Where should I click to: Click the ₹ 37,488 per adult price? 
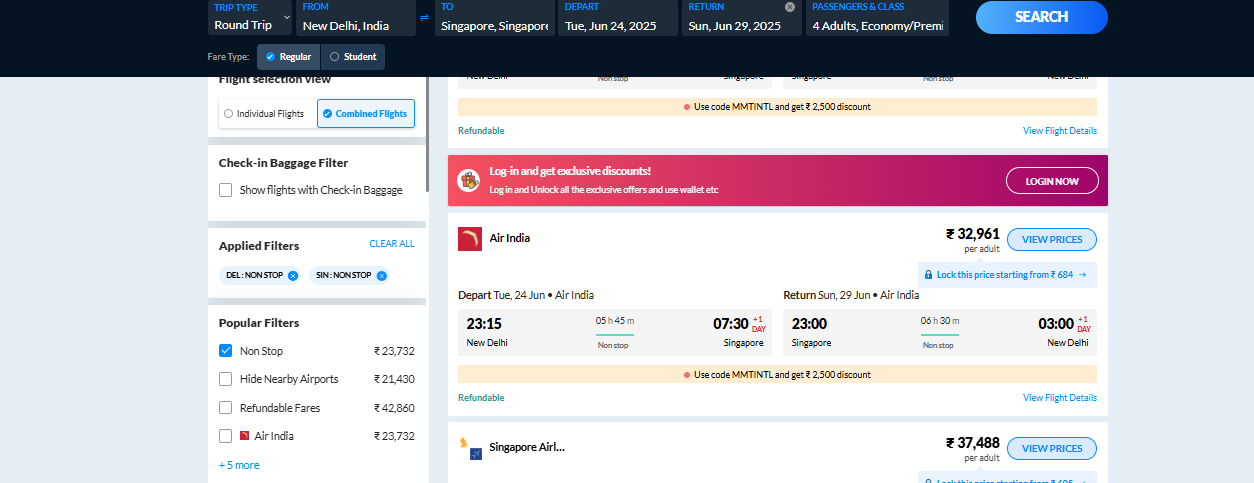[x=973, y=443]
